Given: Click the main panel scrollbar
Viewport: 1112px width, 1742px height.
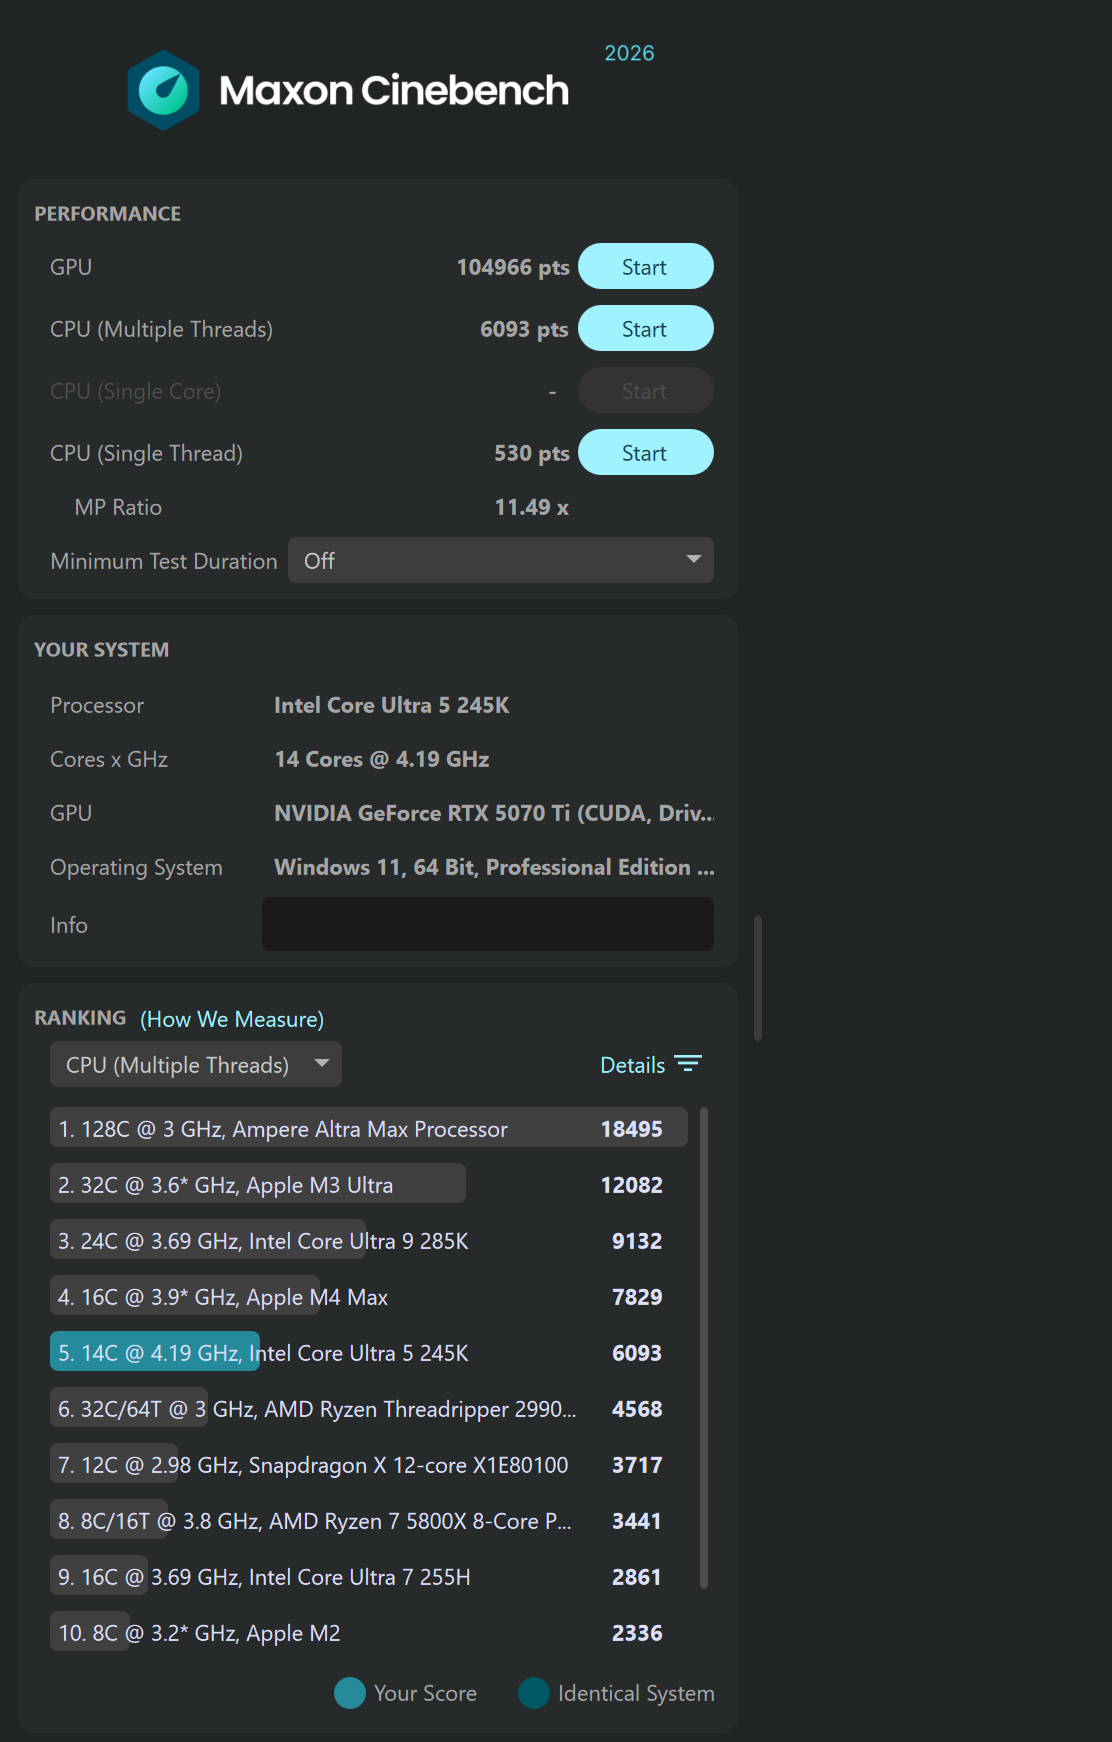Looking at the screenshot, I should [758, 978].
